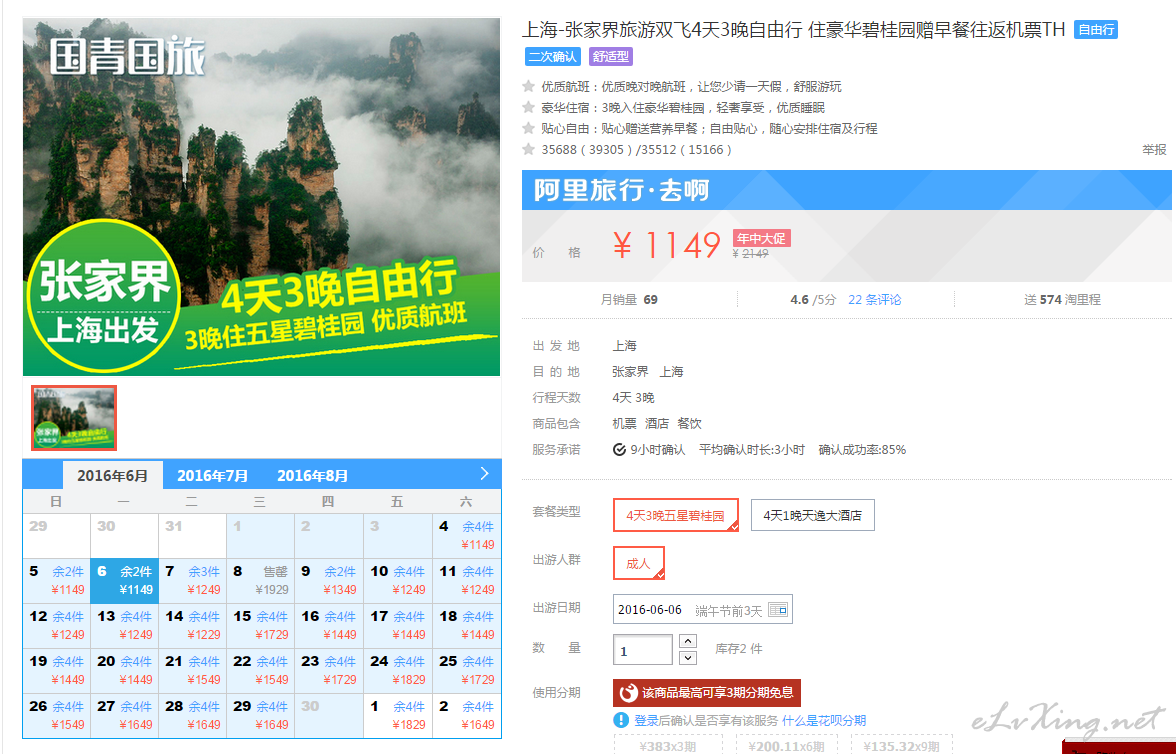The height and width of the screenshot is (754, 1176).
Task: Click the quantity input field
Action: (x=643, y=650)
